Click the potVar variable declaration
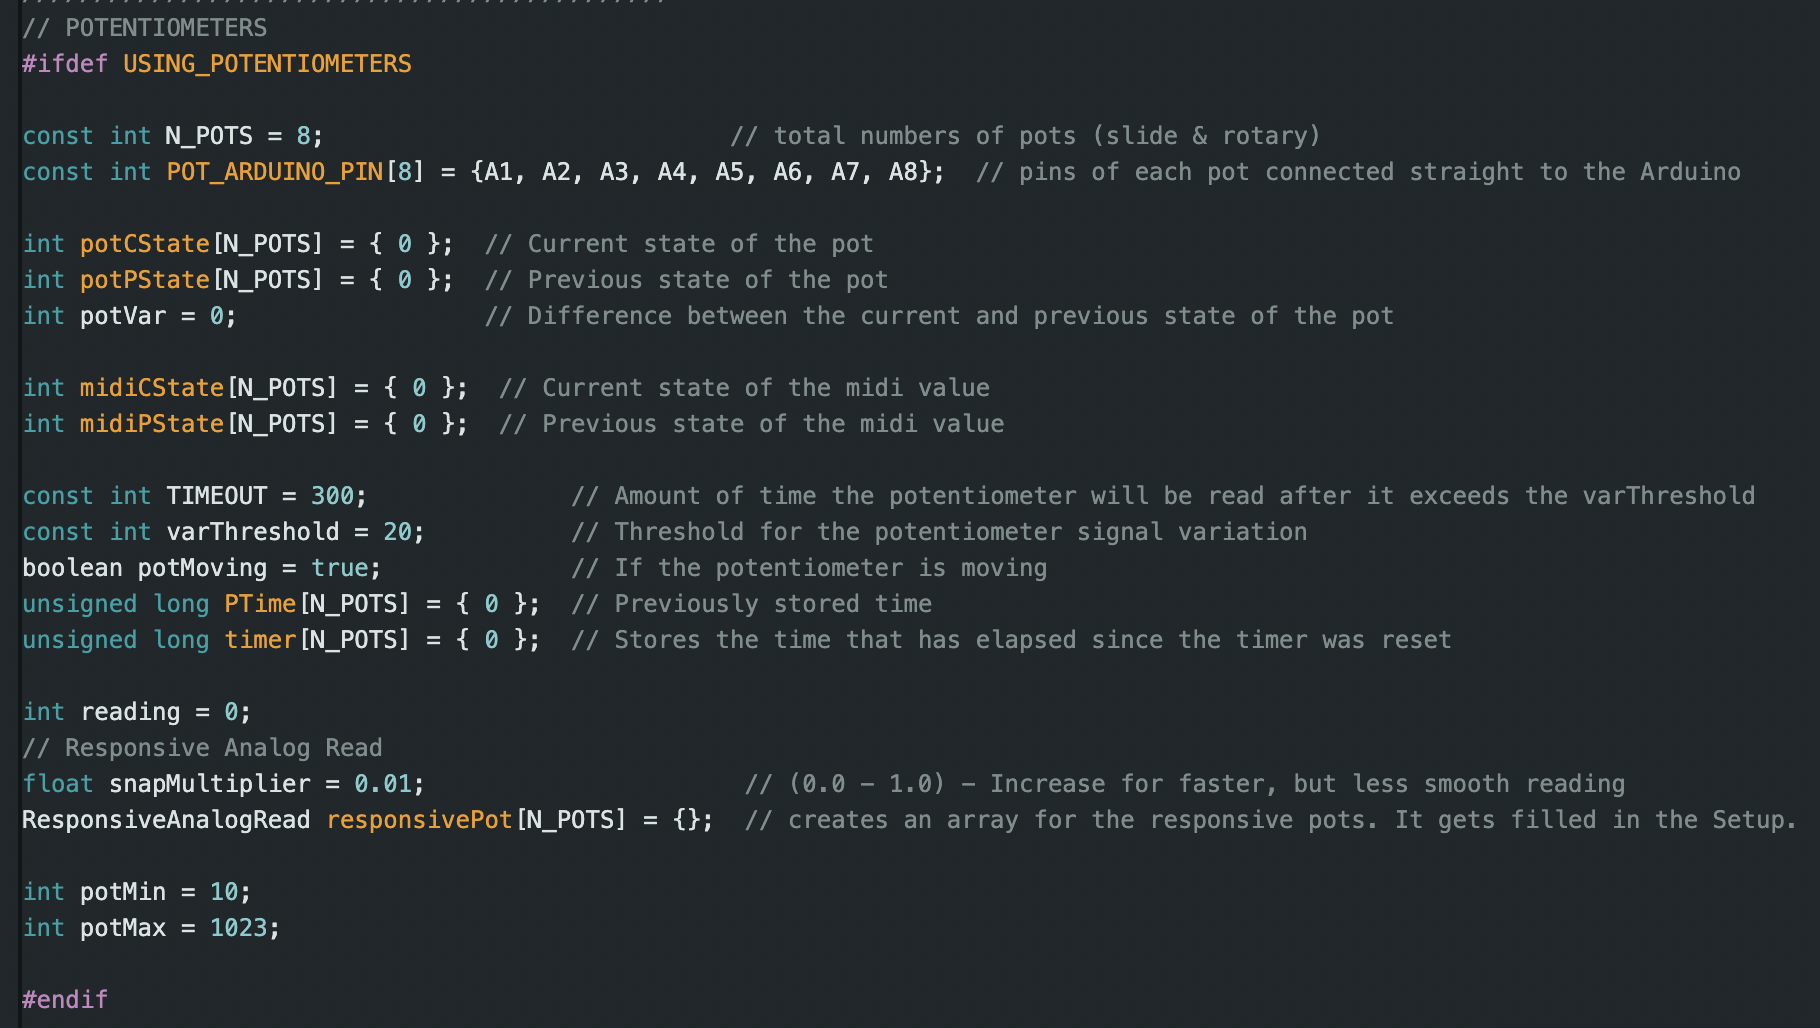This screenshot has height=1028, width=1820. point(123,316)
